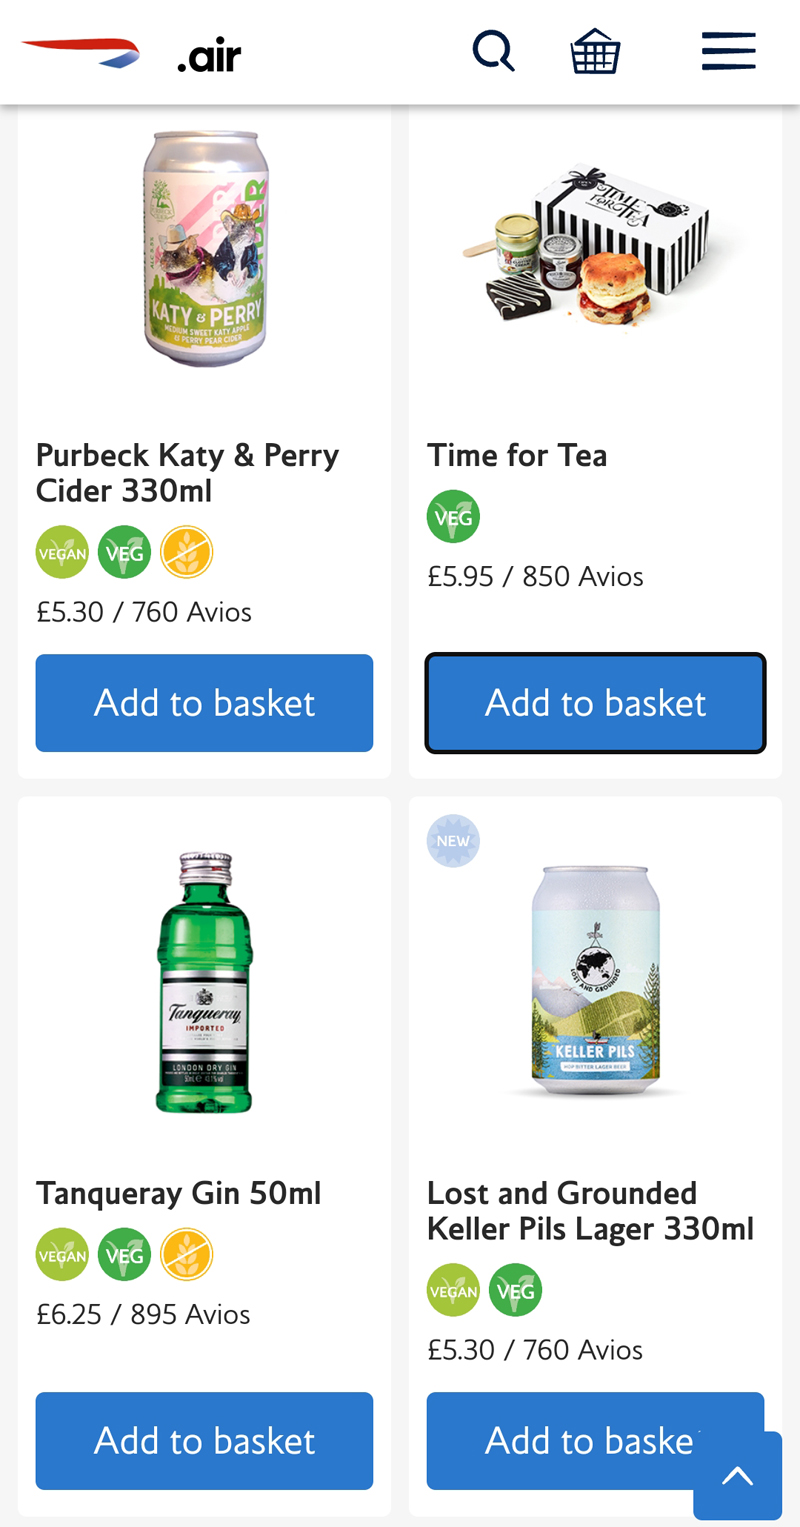Click Lost and Grounded Keller Pils title
The width and height of the screenshot is (800, 1527).
590,1210
